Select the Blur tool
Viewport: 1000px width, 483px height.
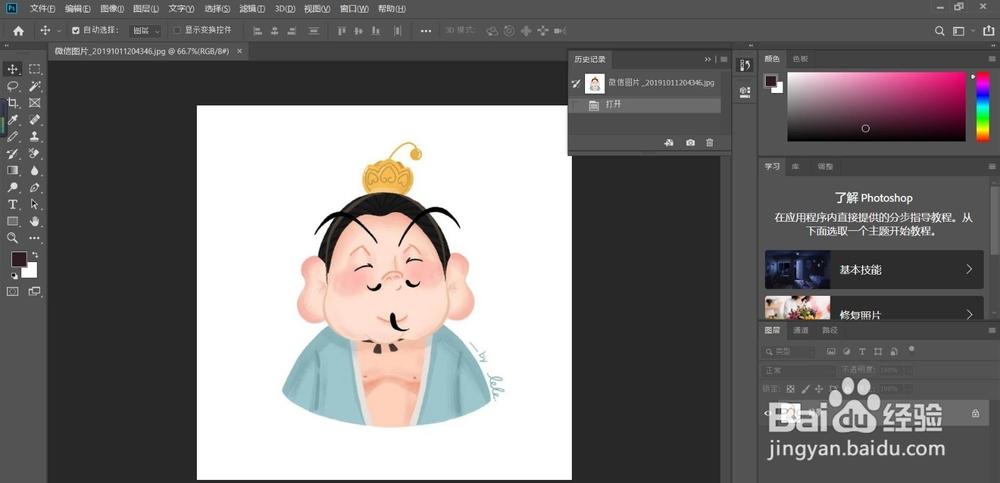tap(34, 170)
